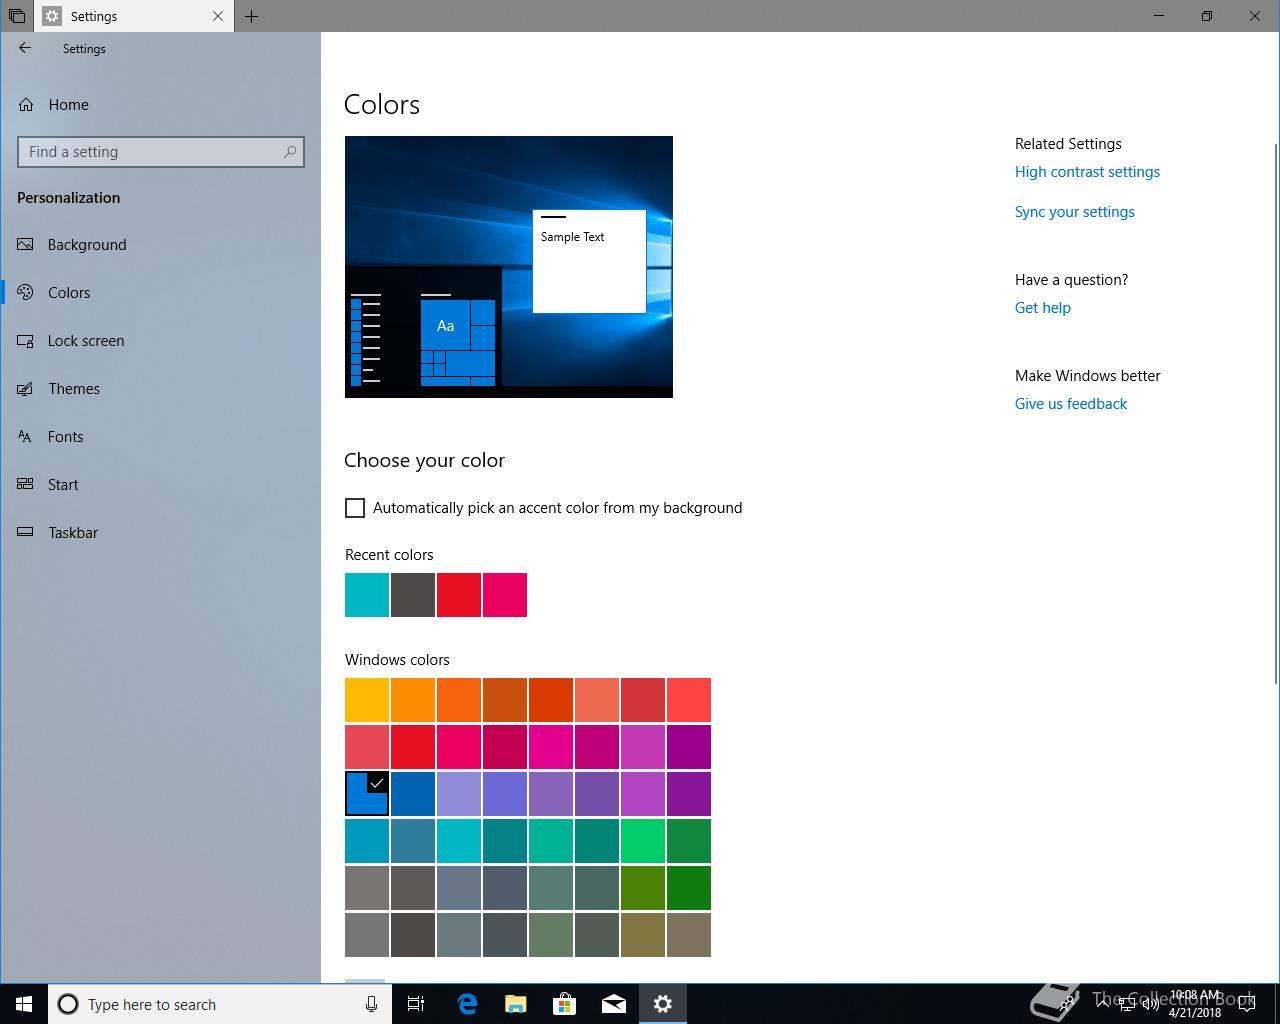Click the Find a setting search field
This screenshot has height=1024, width=1280.
pos(150,152)
